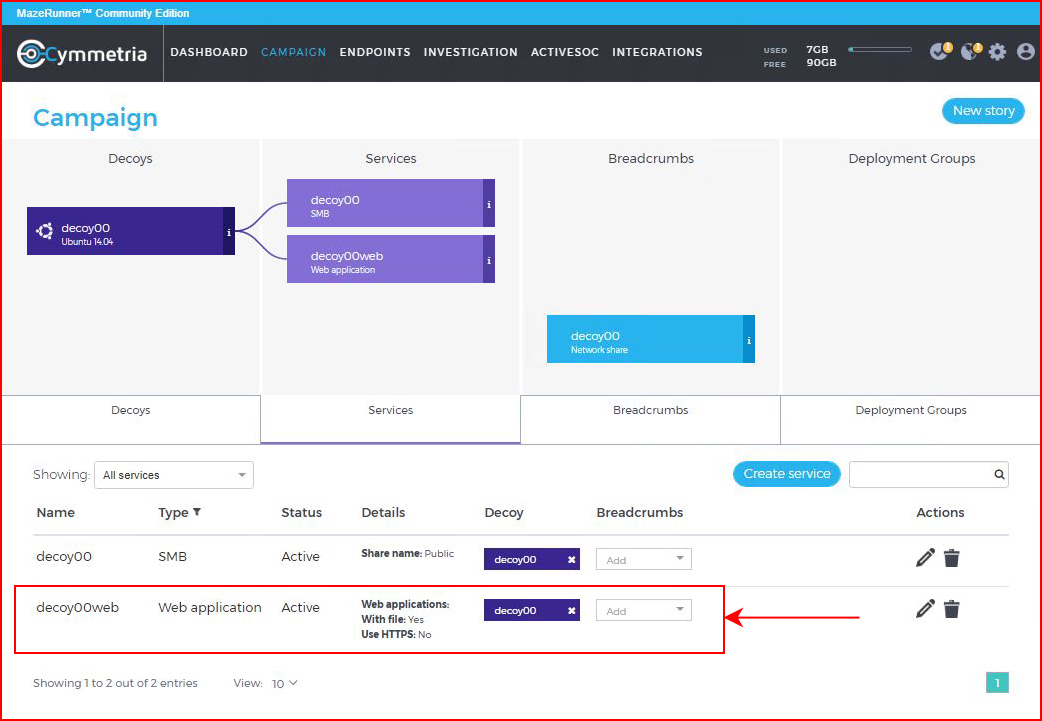The width and height of the screenshot is (1042, 721).
Task: Open the Investigation menu
Action: pyautogui.click(x=470, y=52)
